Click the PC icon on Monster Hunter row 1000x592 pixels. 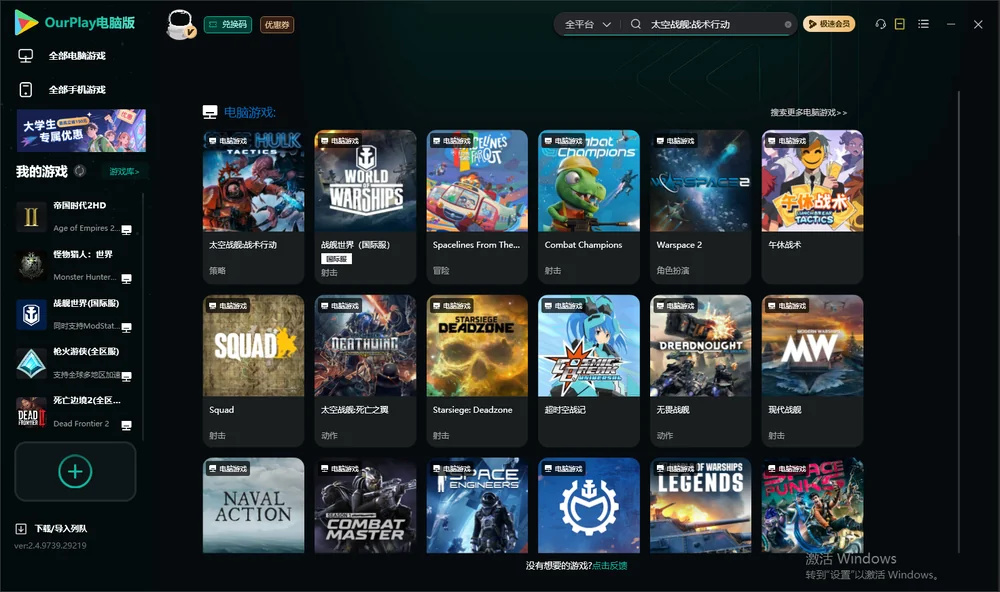pyautogui.click(x=126, y=279)
